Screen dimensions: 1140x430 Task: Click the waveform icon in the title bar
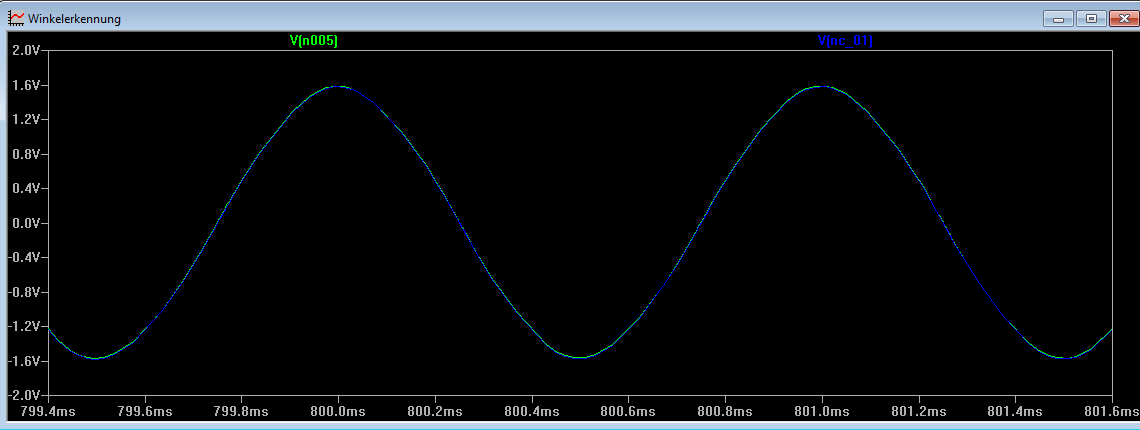(x=15, y=18)
